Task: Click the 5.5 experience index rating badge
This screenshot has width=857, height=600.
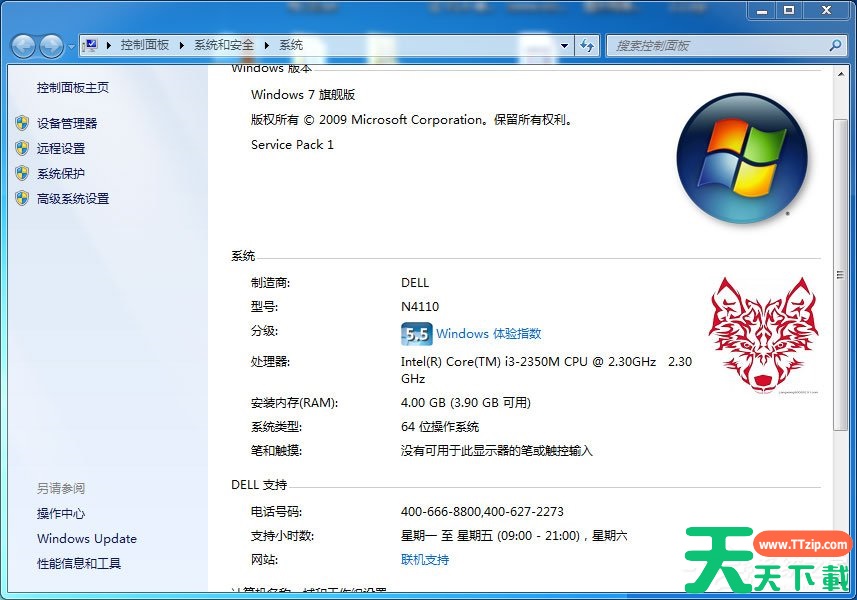Action: pyautogui.click(x=416, y=334)
